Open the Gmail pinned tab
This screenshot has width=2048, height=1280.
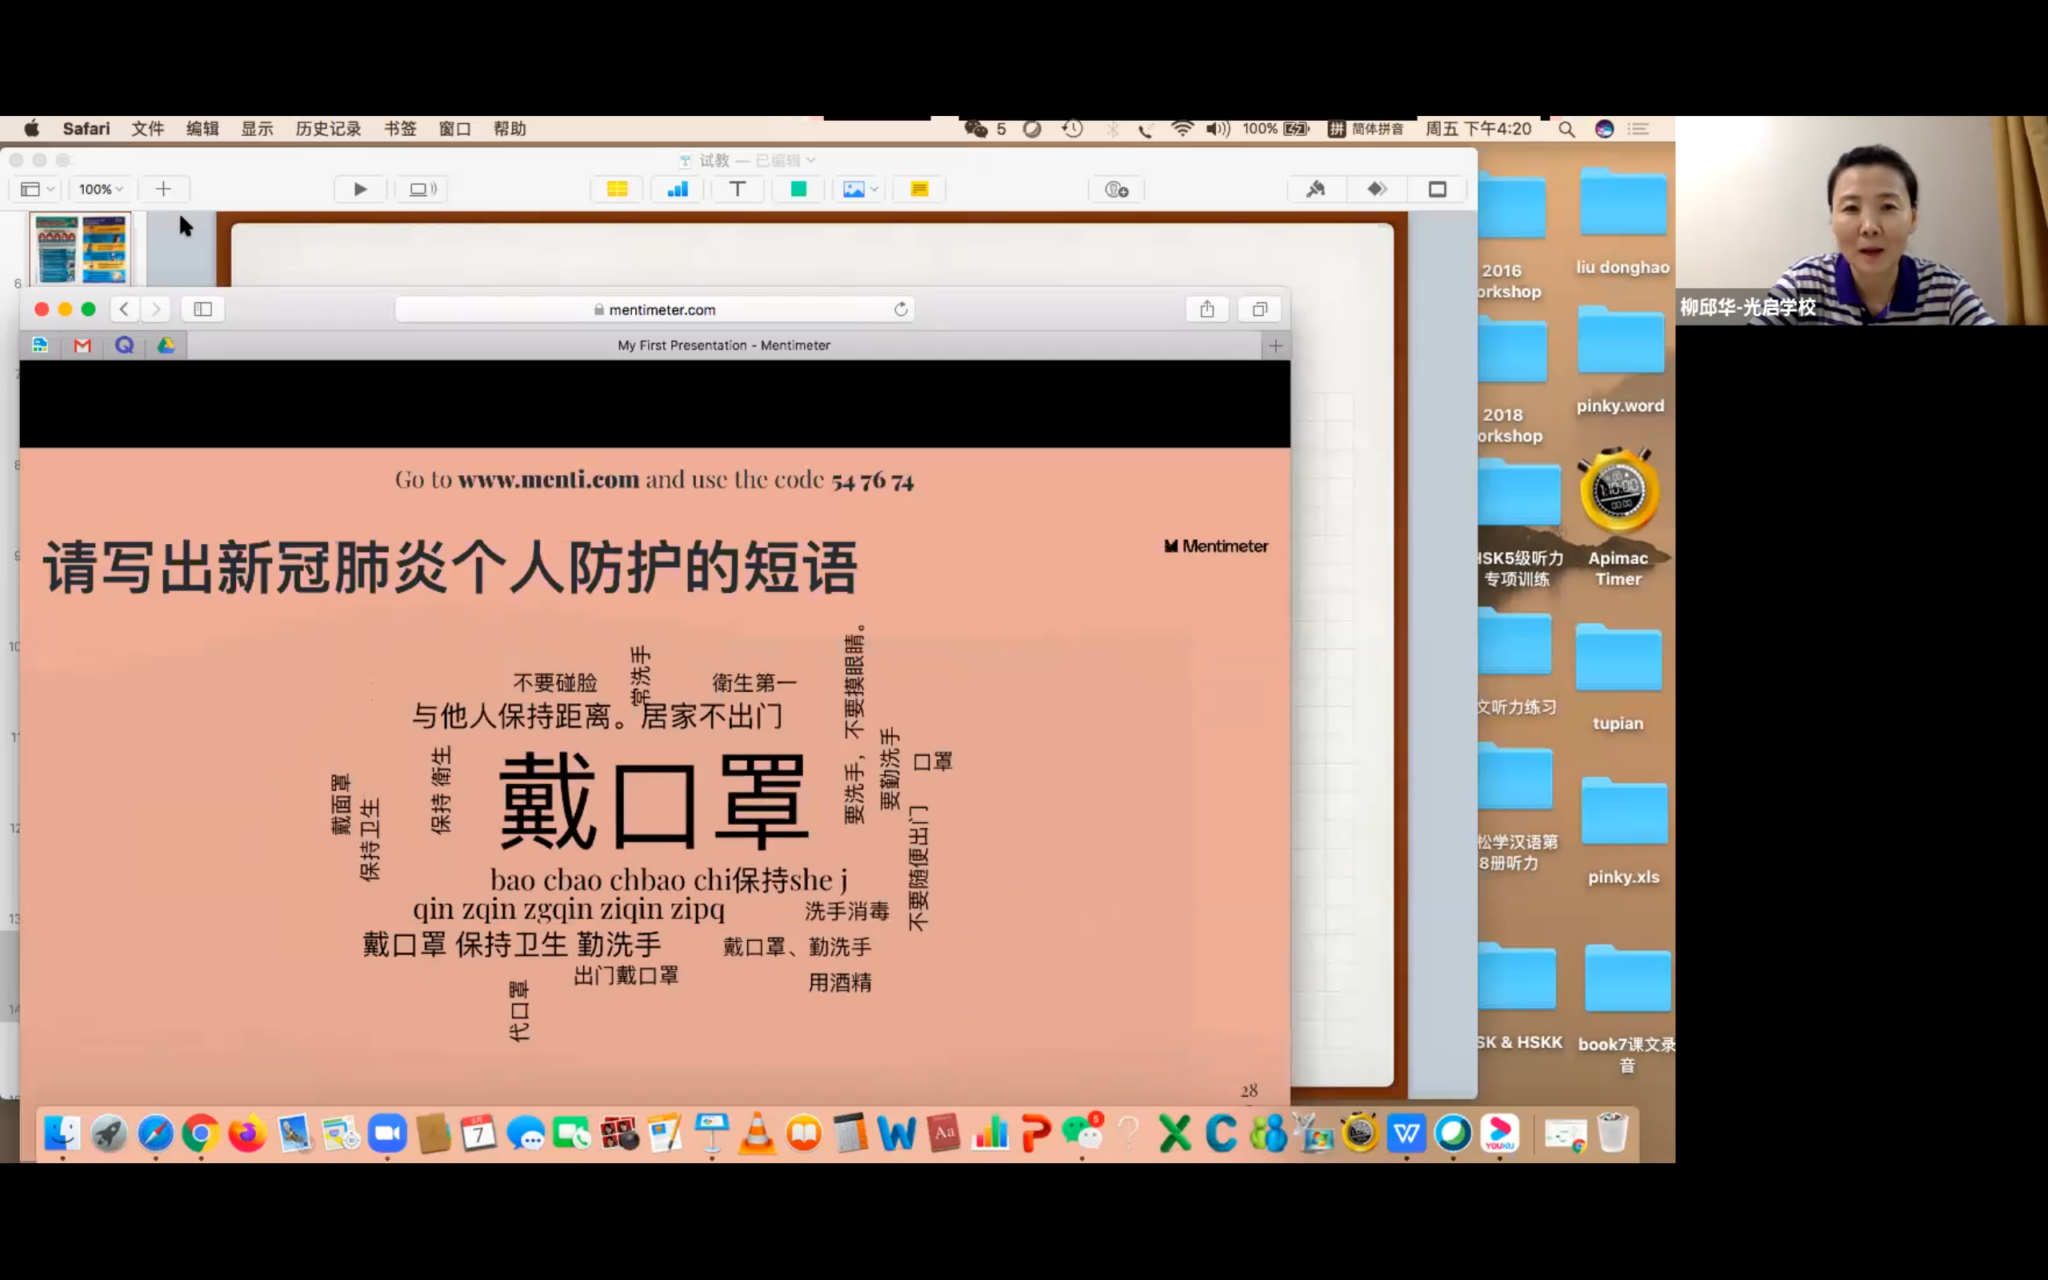tap(82, 345)
